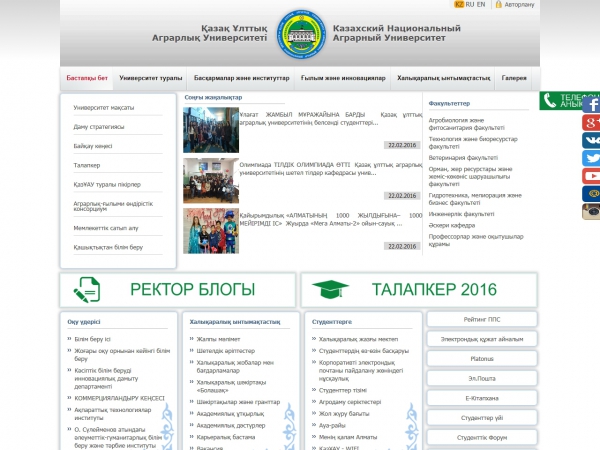Read the Ұлағат ЖАМБЫЛ МҰРАЖАЙЫНА БАРДЫ news item
This screenshot has width=600, height=450.
click(x=331, y=119)
